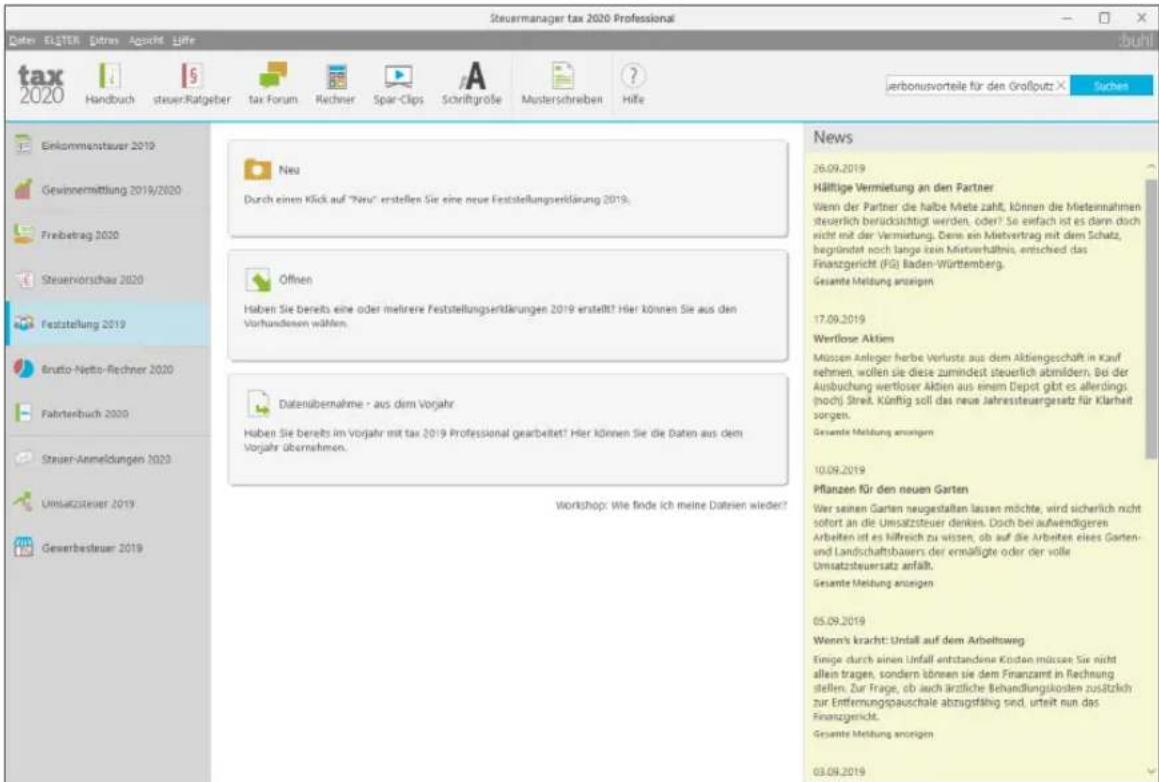Select Brutto-Netto-Rechner 2020 label

(x=107, y=369)
